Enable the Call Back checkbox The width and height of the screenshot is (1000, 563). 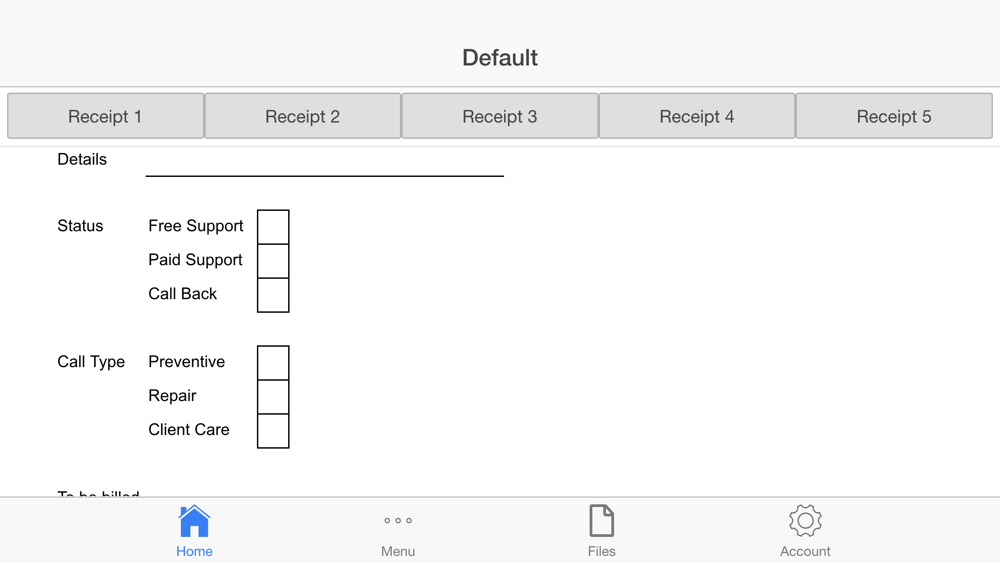pyautogui.click(x=273, y=295)
